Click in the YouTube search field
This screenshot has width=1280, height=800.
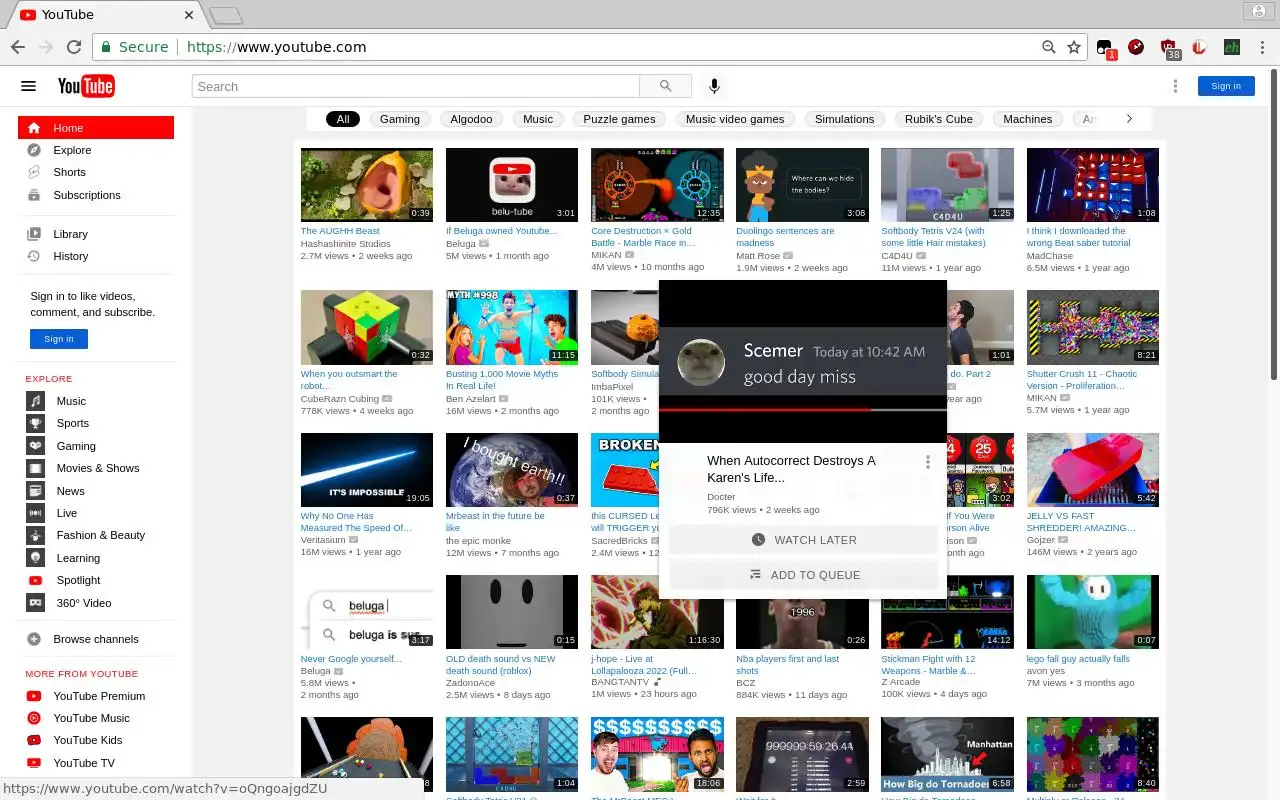pos(415,86)
